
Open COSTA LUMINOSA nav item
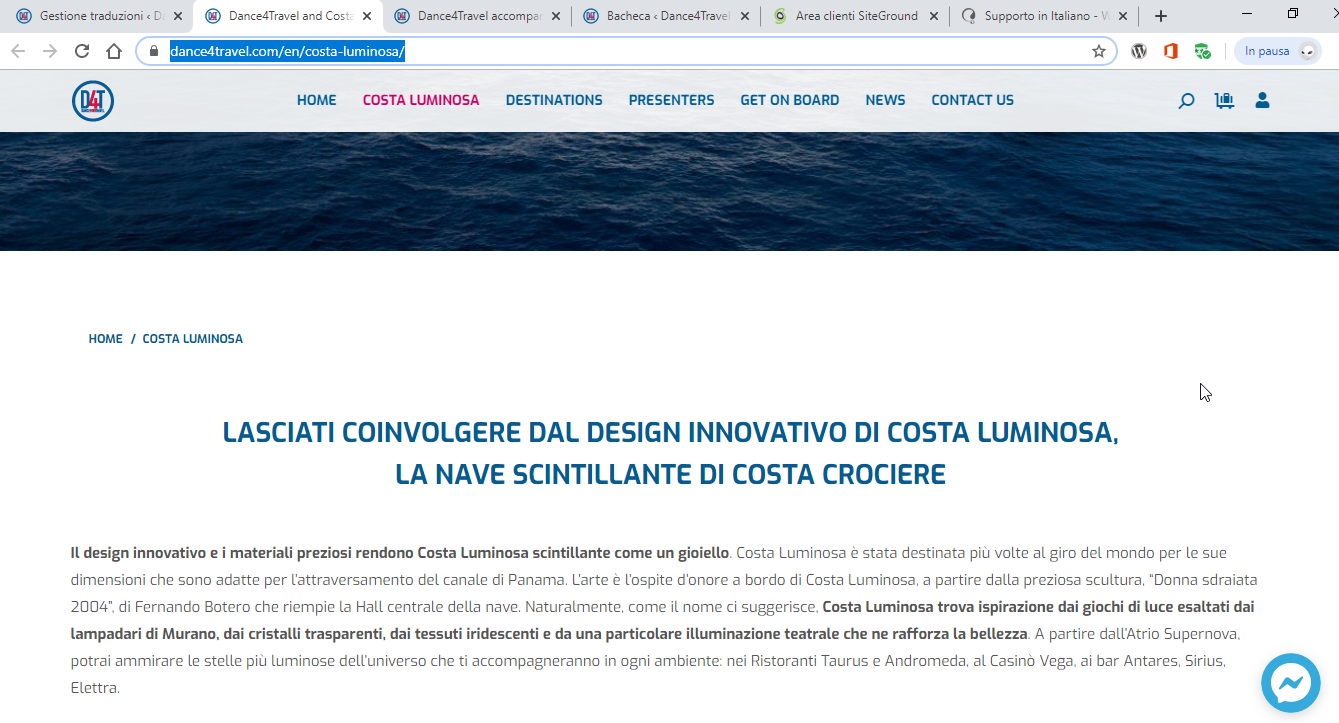tap(421, 100)
